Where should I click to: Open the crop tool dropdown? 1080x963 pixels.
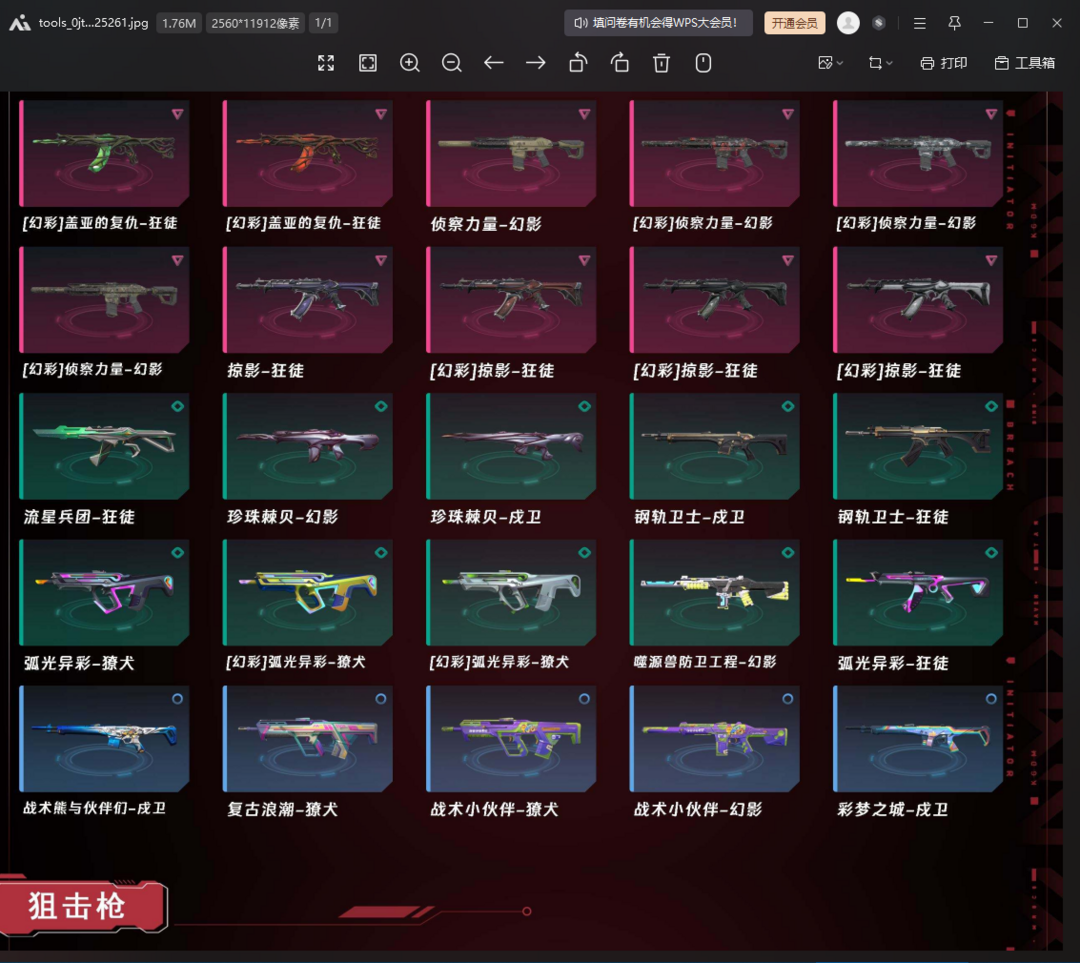click(880, 63)
